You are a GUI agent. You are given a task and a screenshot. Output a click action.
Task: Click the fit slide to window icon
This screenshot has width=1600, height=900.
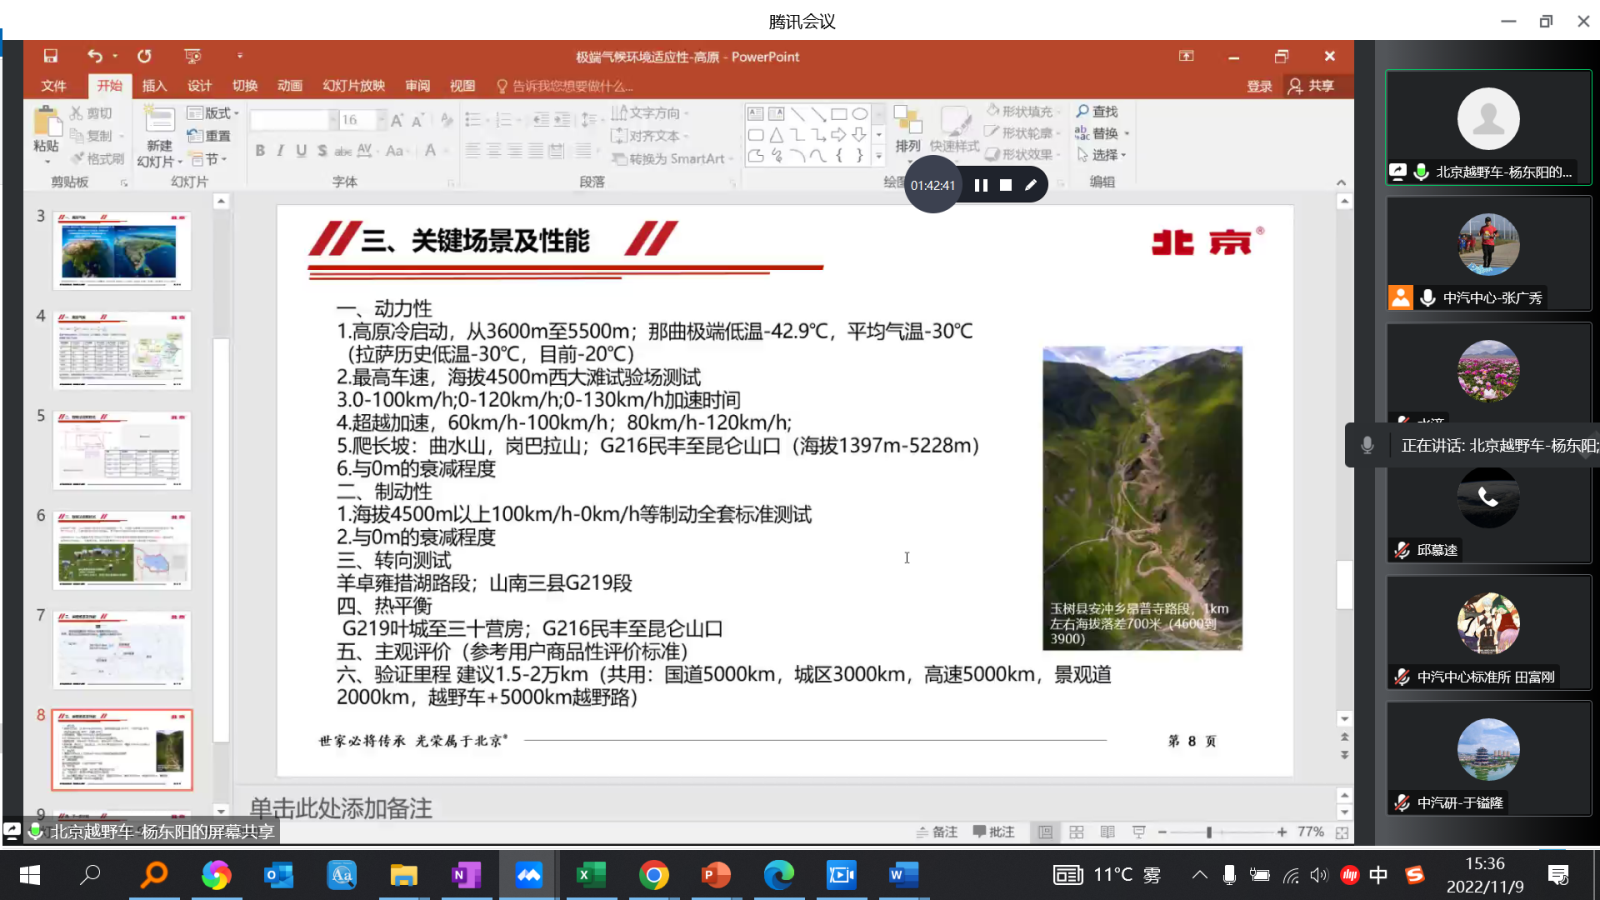click(x=1342, y=832)
